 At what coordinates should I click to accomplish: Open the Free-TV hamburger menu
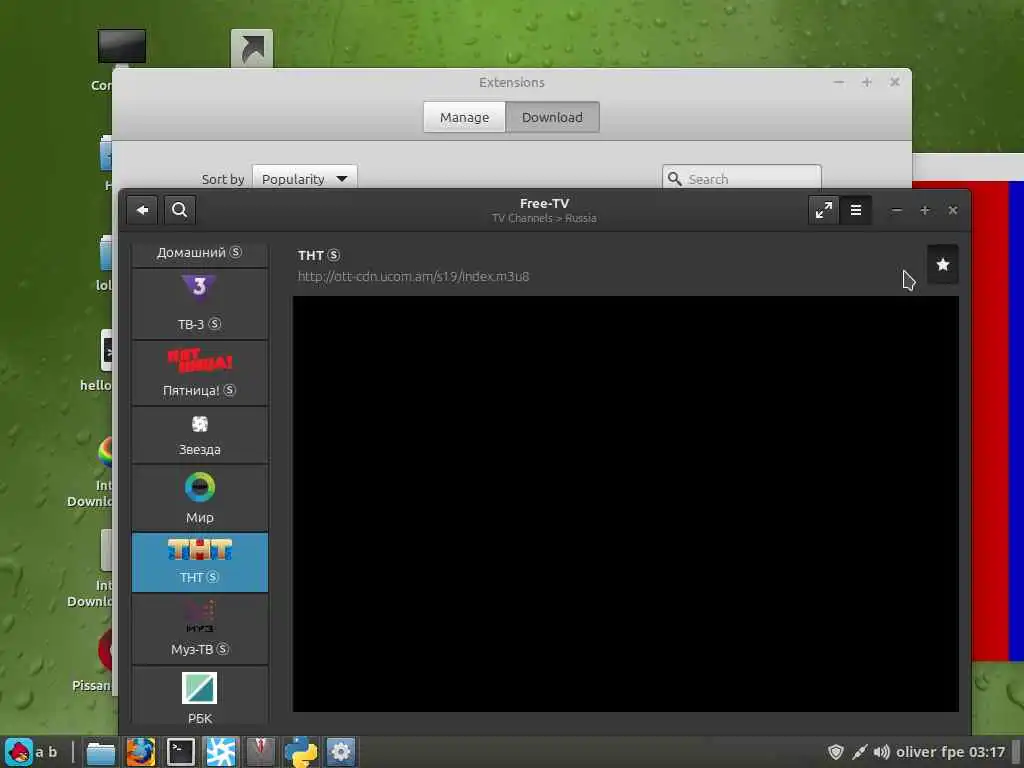[x=856, y=210]
